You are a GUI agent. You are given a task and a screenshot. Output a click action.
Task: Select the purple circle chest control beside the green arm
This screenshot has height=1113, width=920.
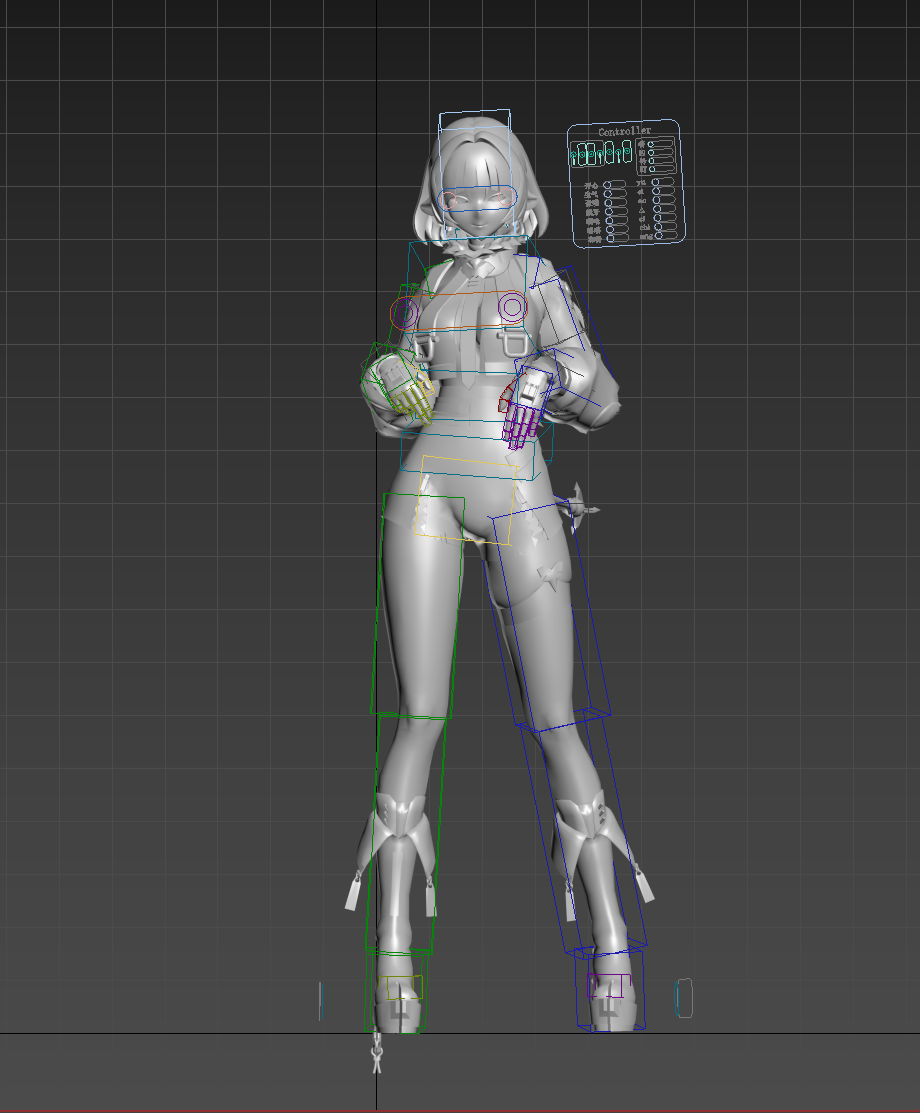(405, 313)
